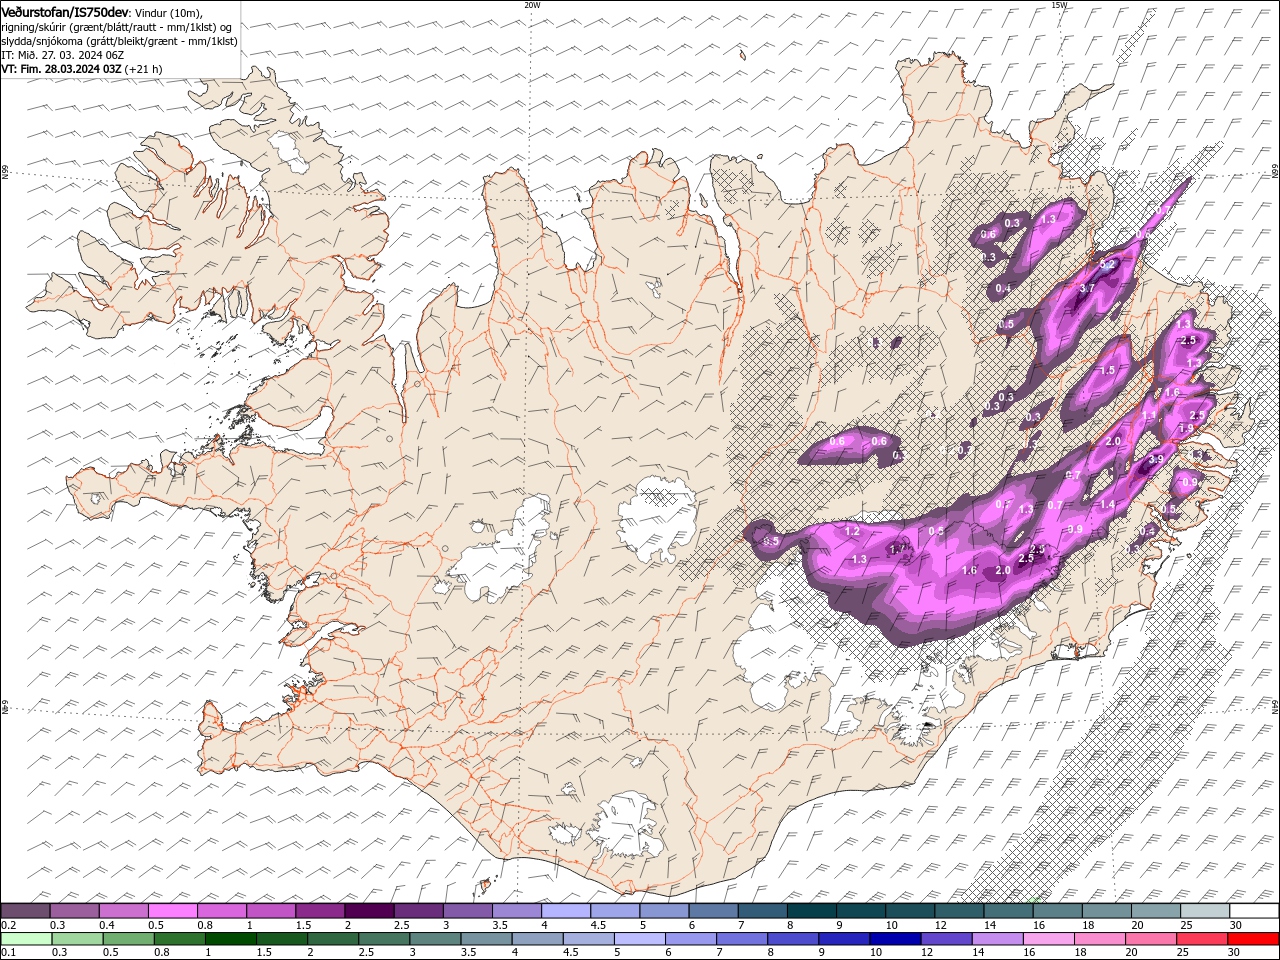Click the '1.2' snowfall value on the map
Screen dimensions: 1280x960
point(853,532)
